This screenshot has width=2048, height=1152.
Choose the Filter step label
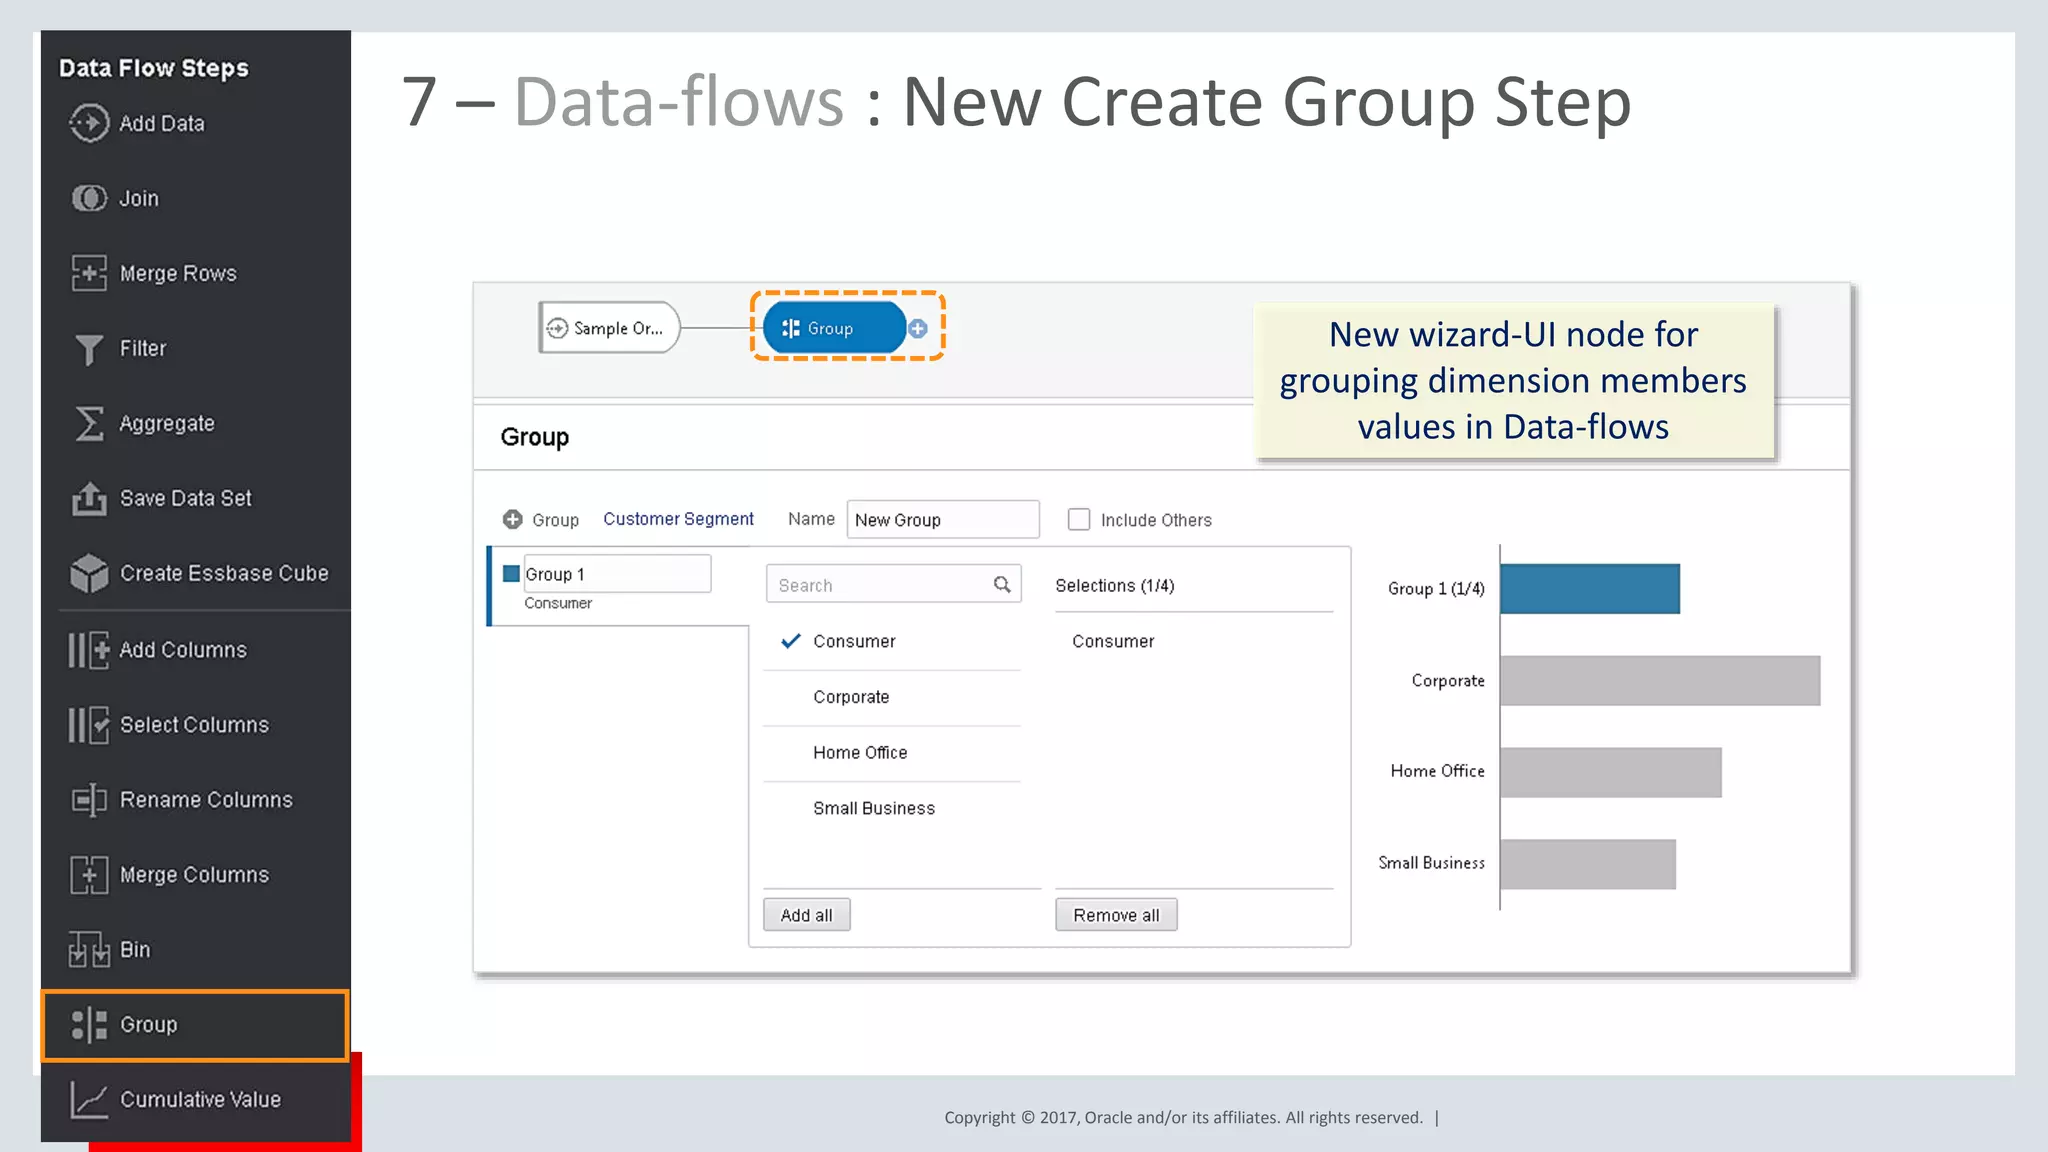pyautogui.click(x=143, y=349)
